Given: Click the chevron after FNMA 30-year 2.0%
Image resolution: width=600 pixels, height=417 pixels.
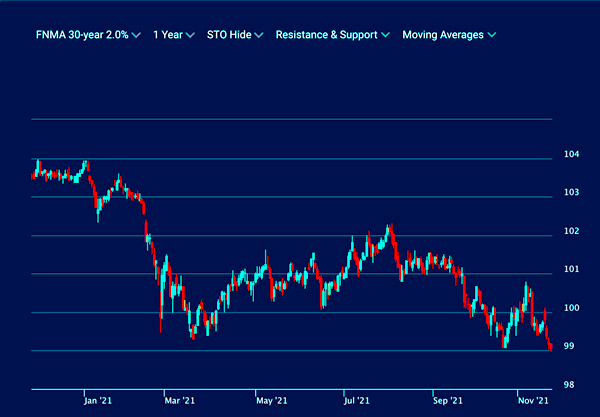Looking at the screenshot, I should (136, 35).
